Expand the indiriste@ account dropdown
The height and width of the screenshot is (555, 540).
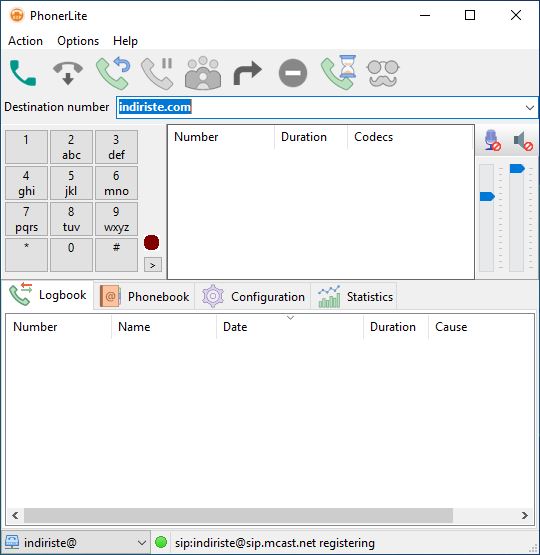coord(142,542)
